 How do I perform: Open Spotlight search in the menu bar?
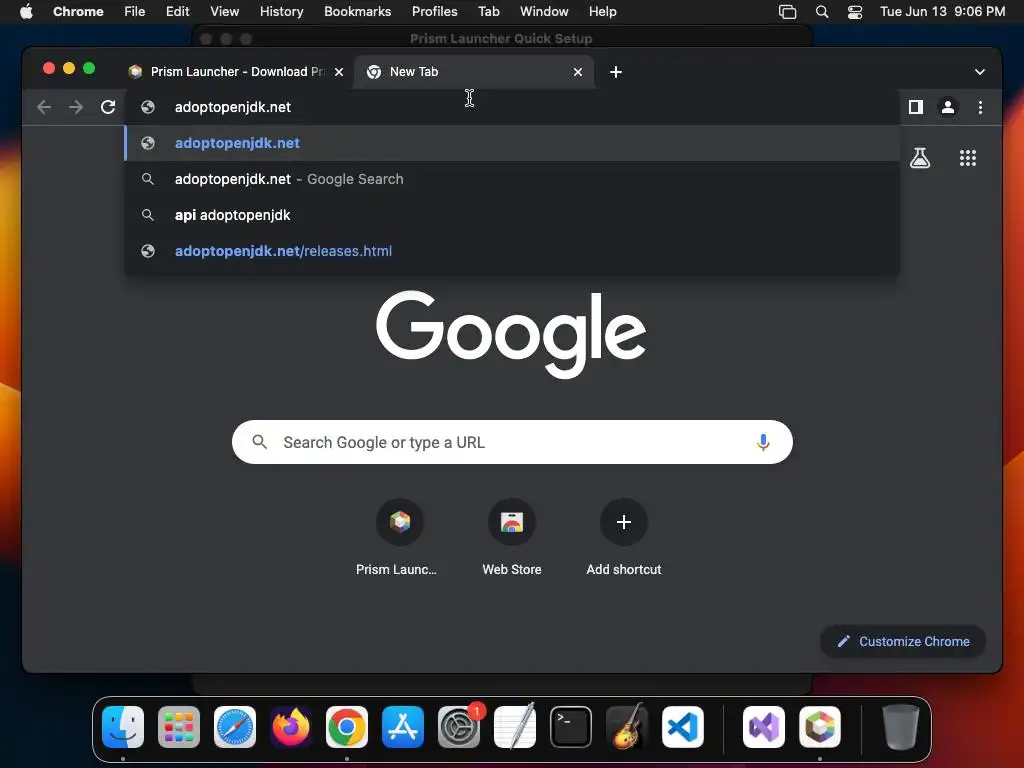(822, 12)
